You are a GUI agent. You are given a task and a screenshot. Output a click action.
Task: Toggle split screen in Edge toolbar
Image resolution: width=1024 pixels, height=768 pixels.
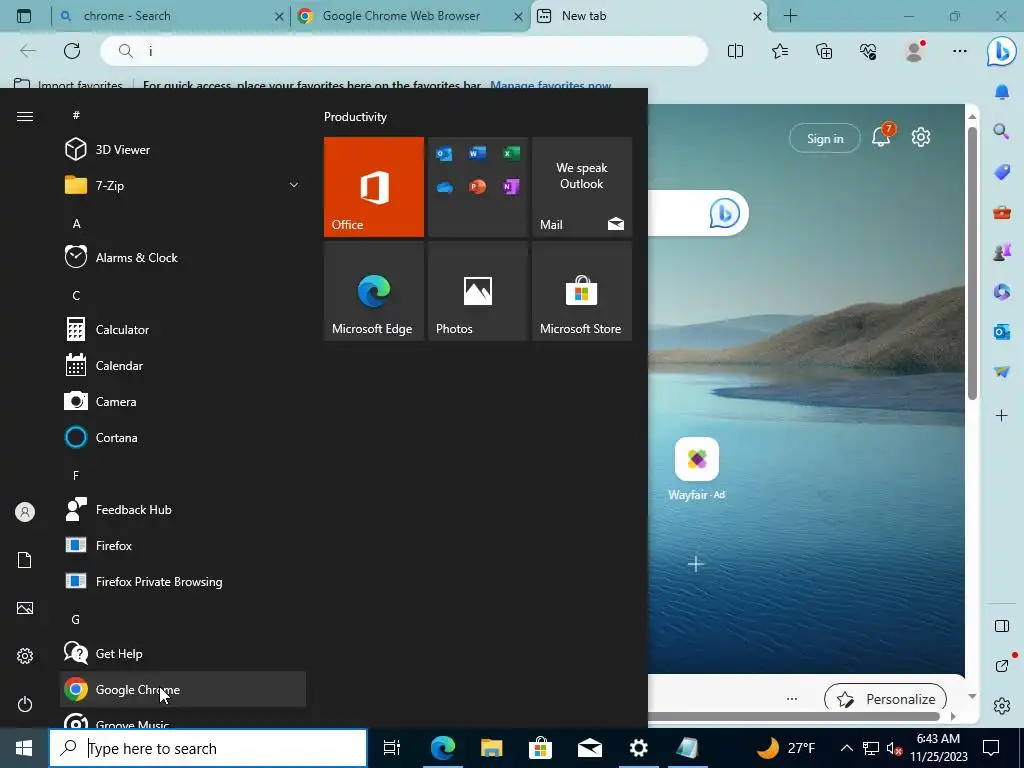click(735, 51)
